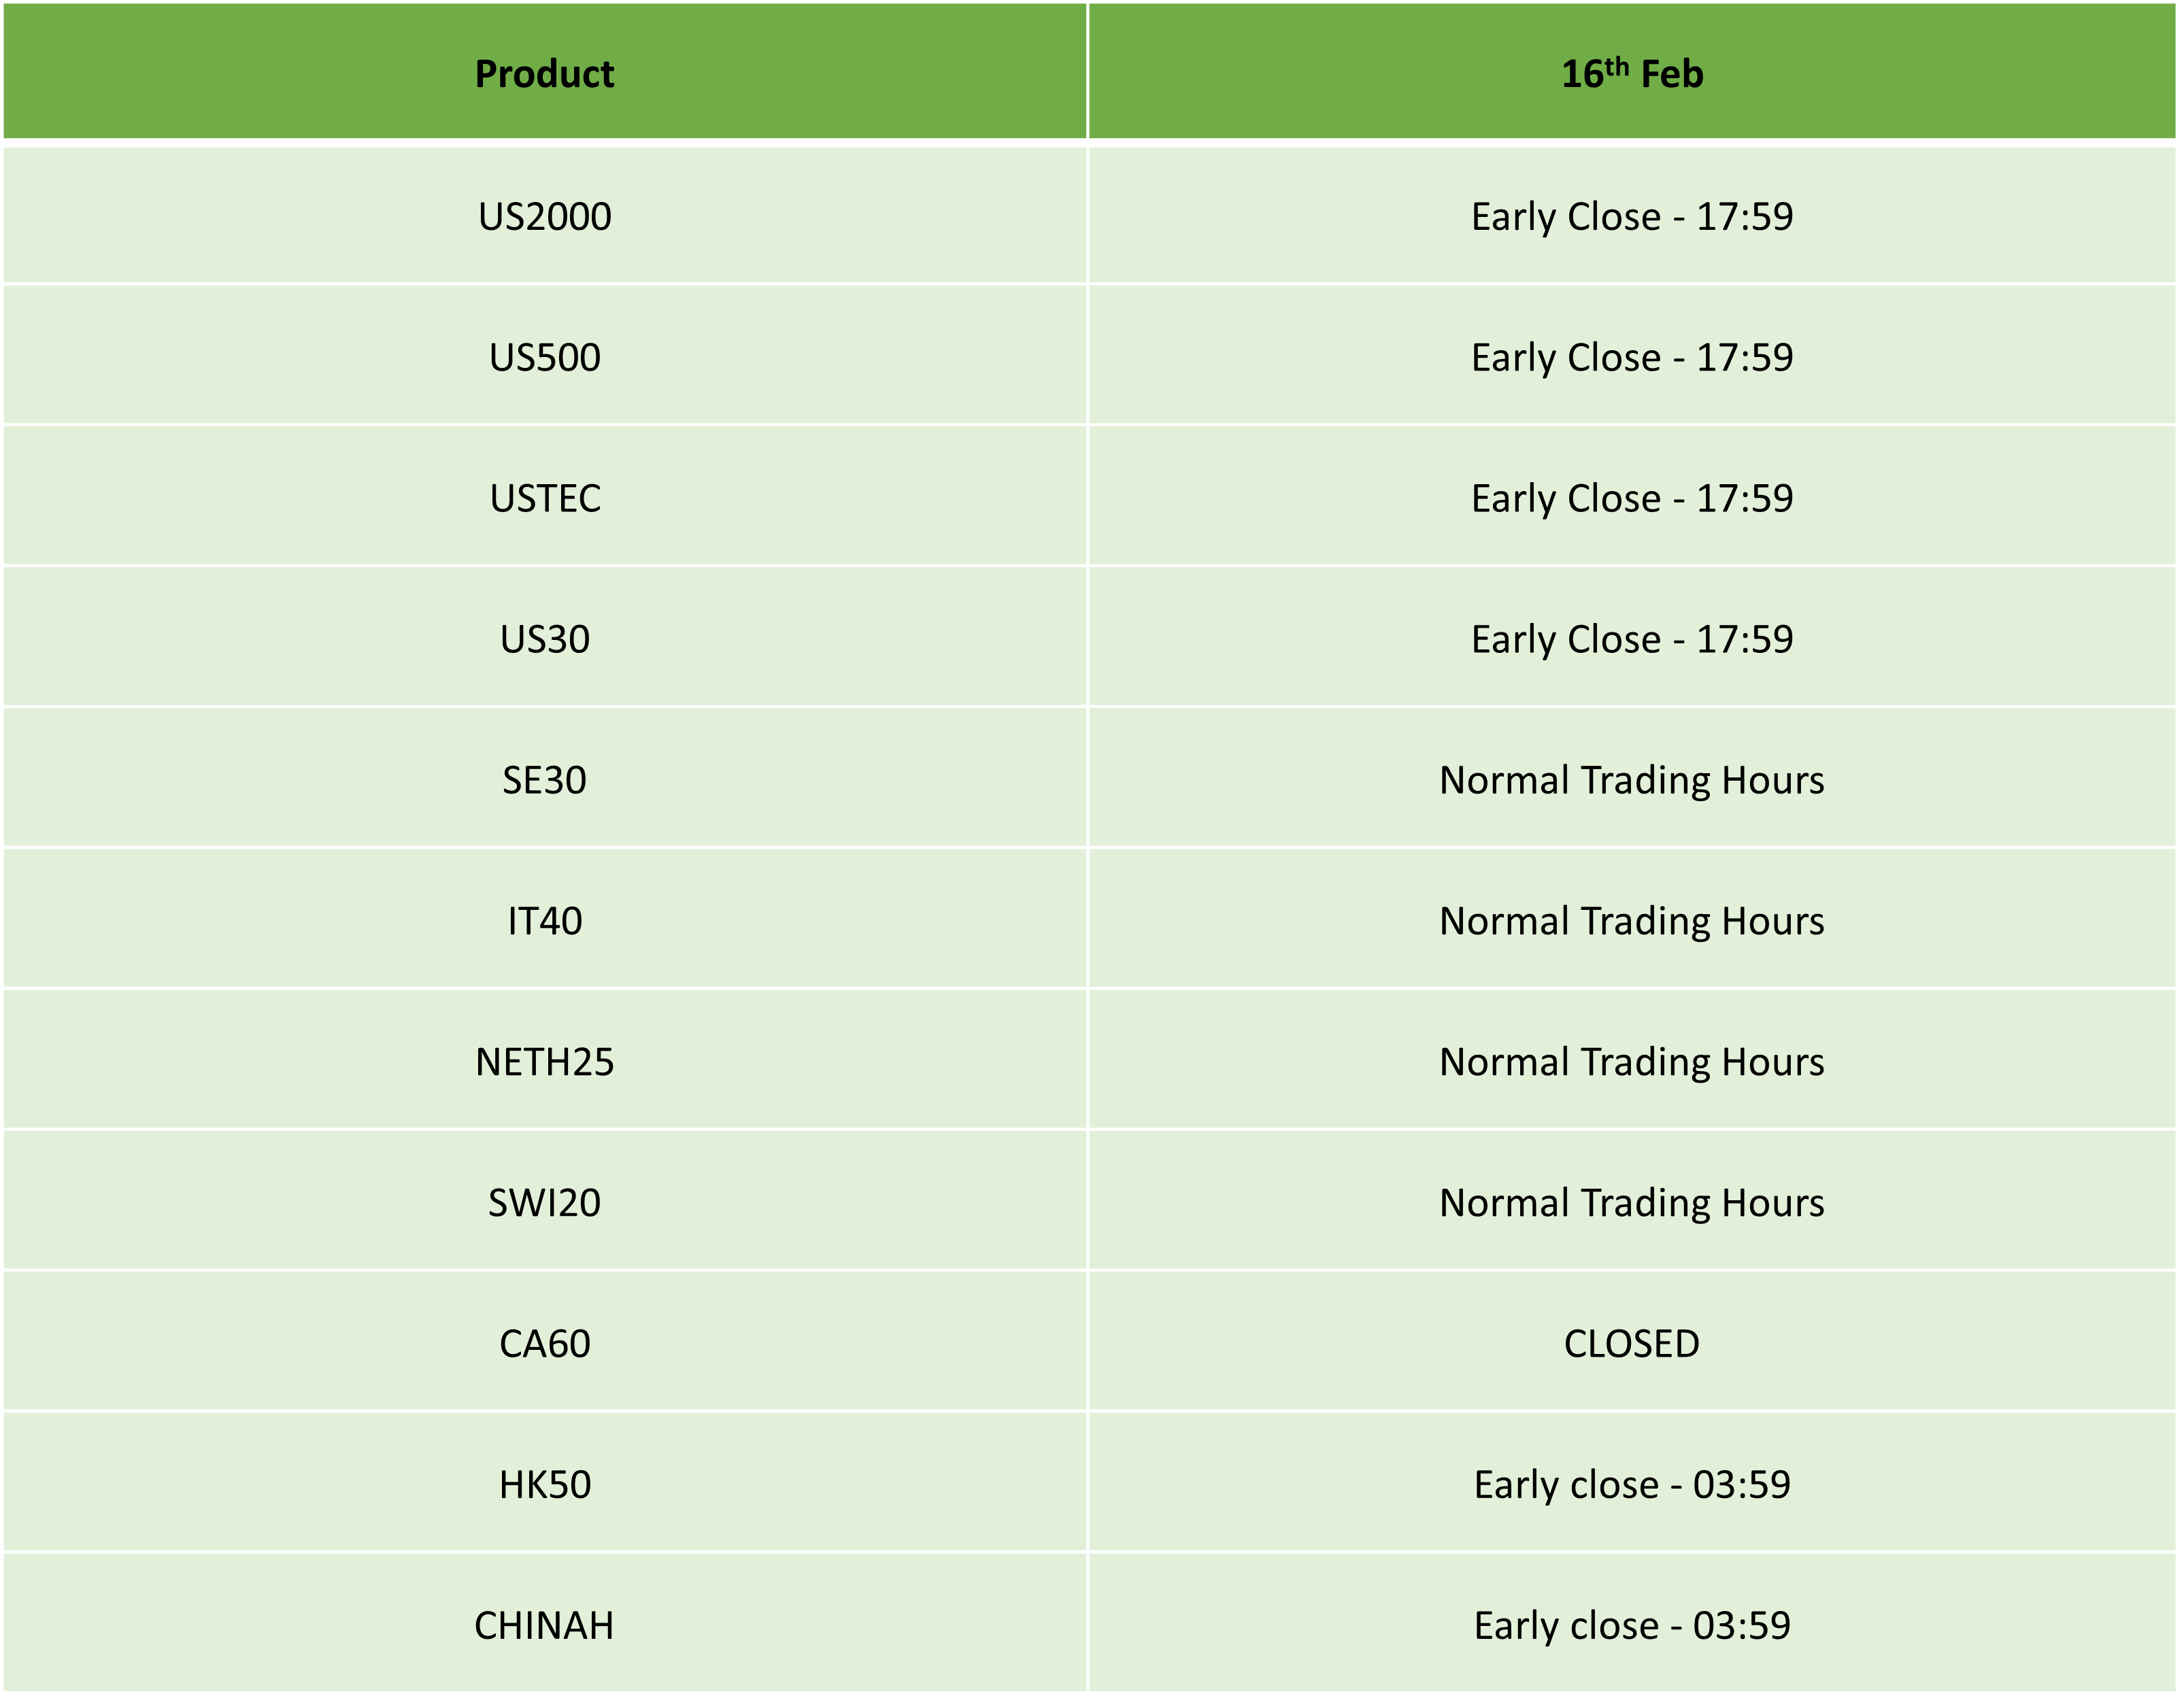Click the USTEC product name
Screen dimensions: 2184x1696
coord(544,499)
